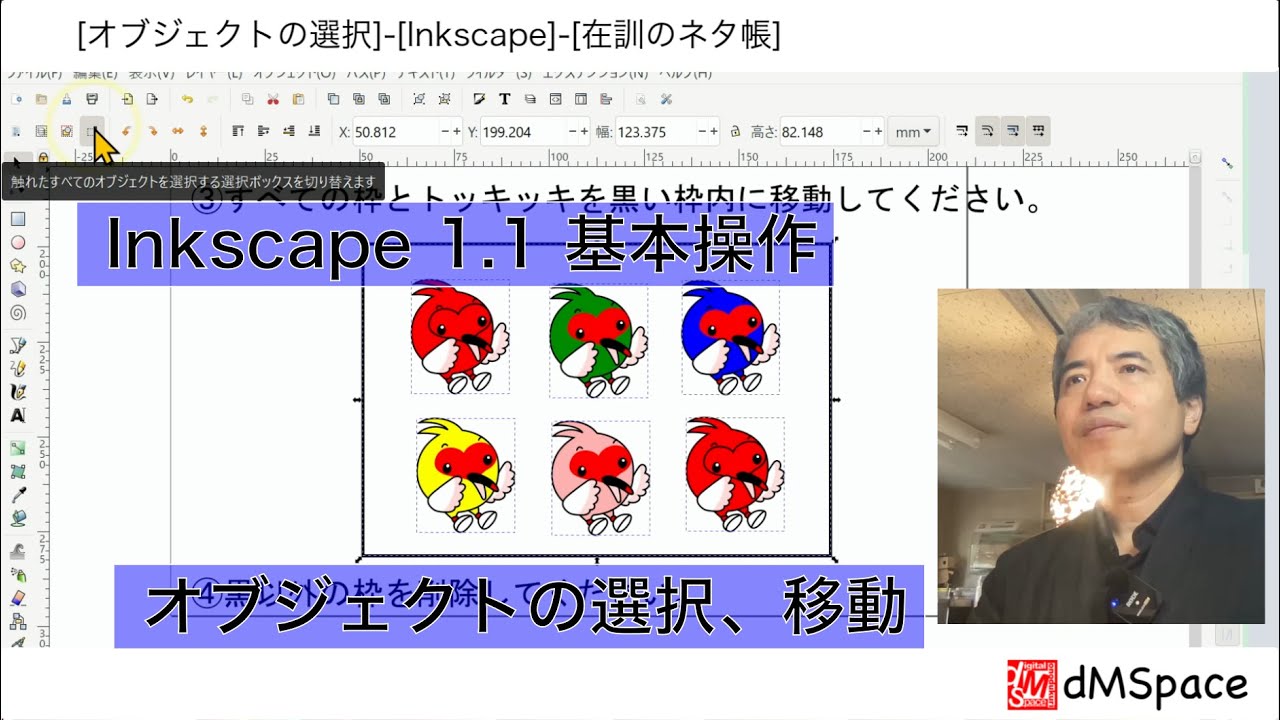1280x720 pixels.
Task: Open the Text and Font dialog icon
Action: (x=504, y=99)
